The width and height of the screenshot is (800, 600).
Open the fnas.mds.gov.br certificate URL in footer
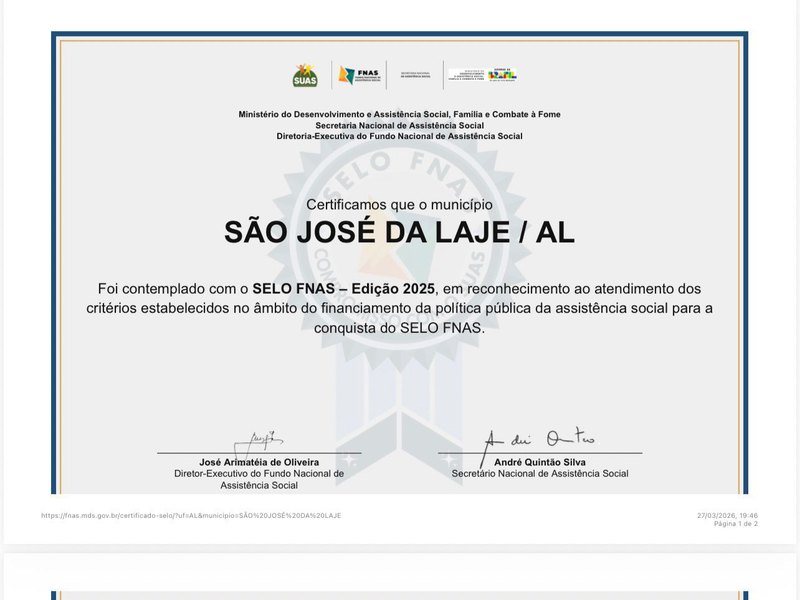[x=191, y=515]
